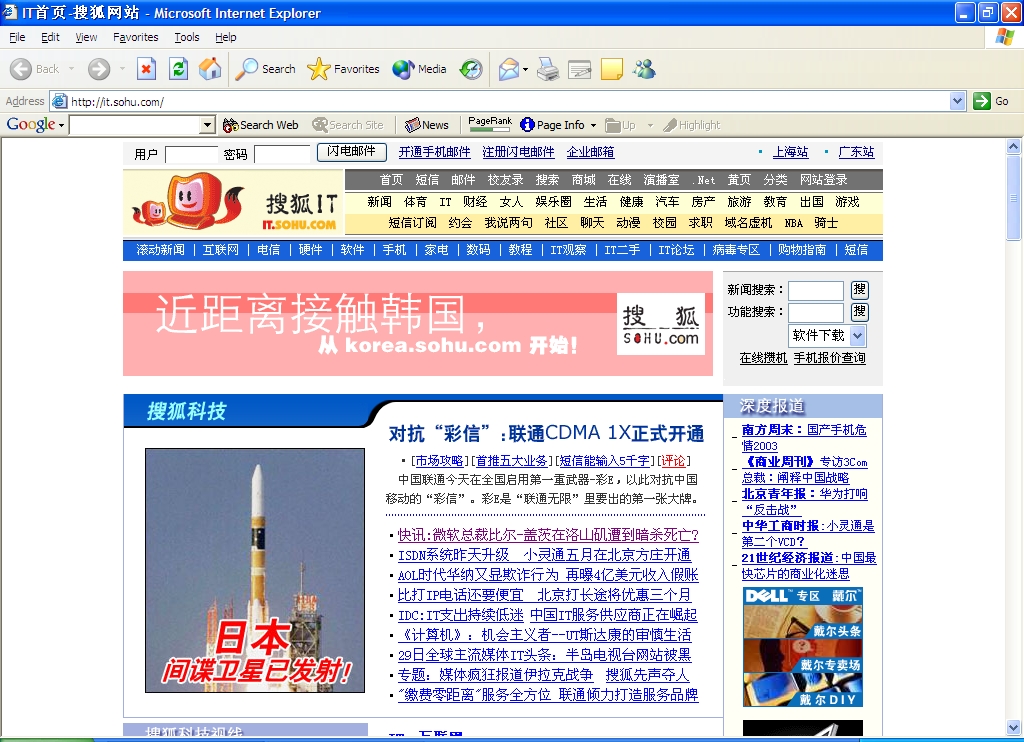Click the 闪电邮件 login button
This screenshot has height=742, width=1024.
click(x=351, y=152)
